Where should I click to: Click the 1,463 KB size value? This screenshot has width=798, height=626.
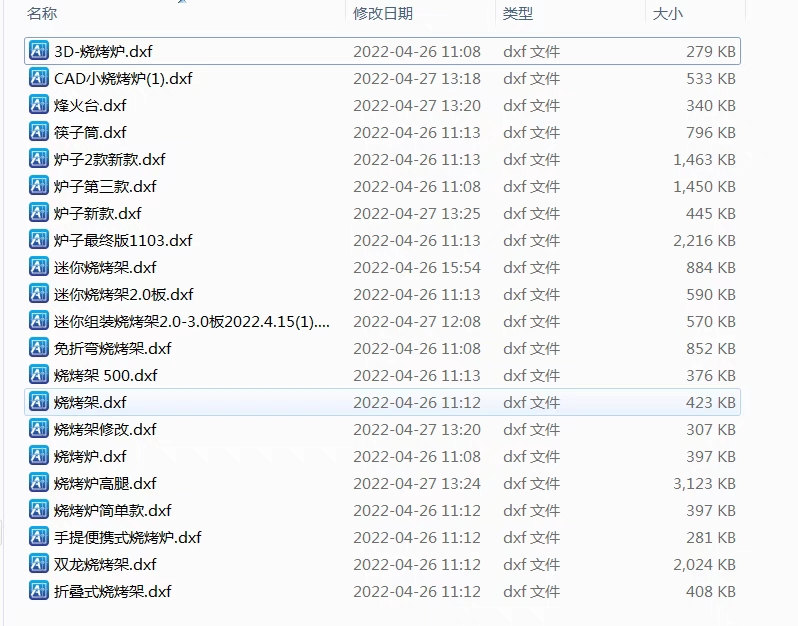[x=704, y=159]
